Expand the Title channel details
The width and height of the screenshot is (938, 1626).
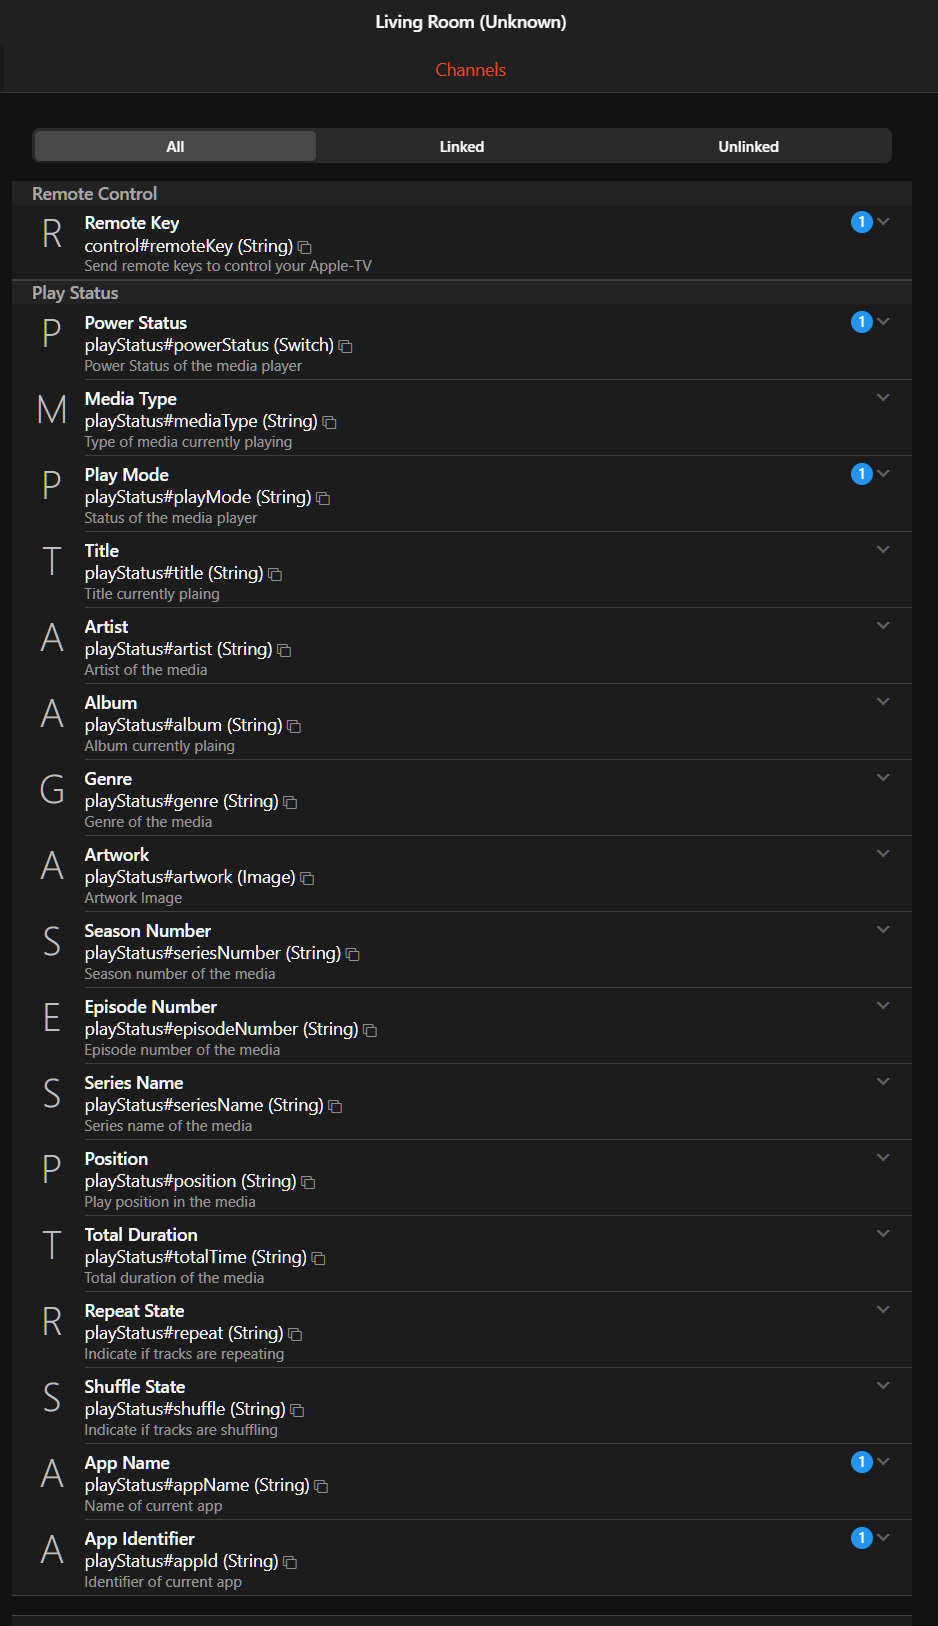[883, 549]
